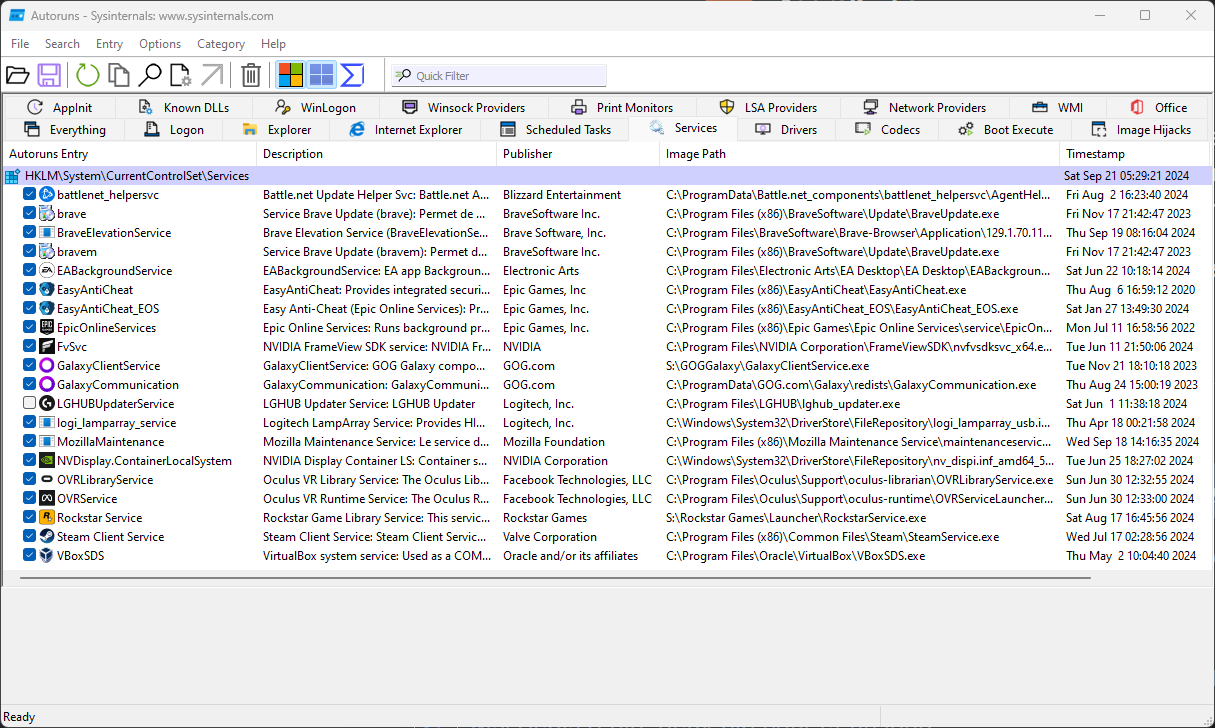
Task: Click the LGHUBUpdaterService Logitech icon
Action: tap(46, 404)
